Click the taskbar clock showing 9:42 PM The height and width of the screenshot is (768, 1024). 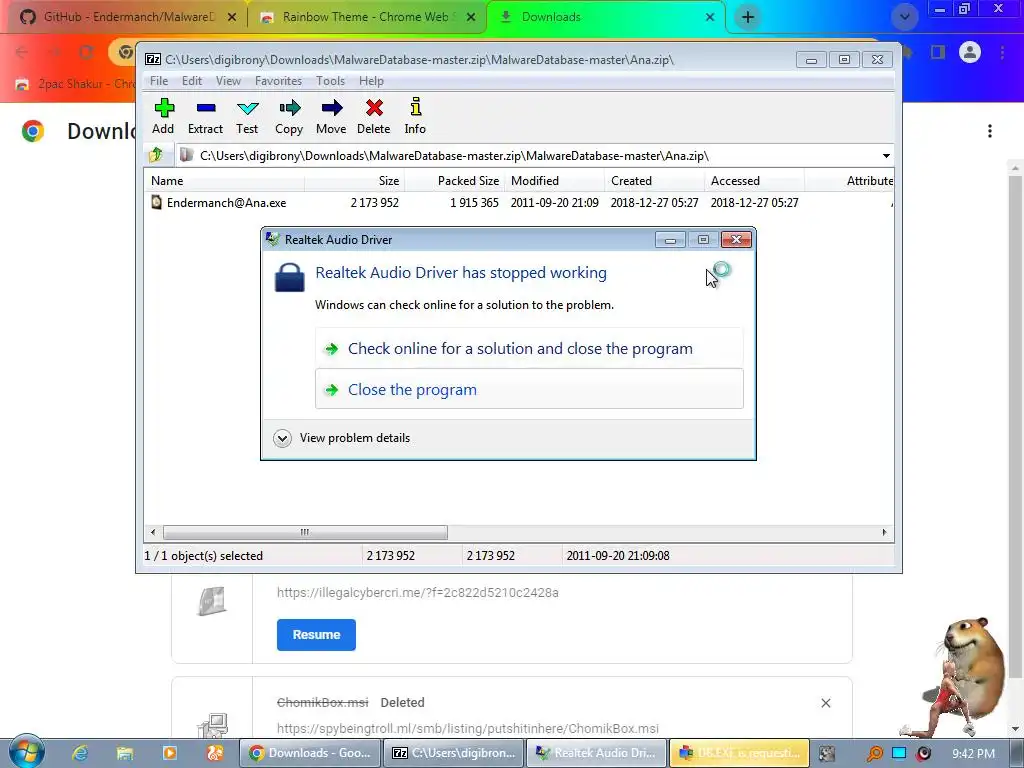(x=973, y=754)
